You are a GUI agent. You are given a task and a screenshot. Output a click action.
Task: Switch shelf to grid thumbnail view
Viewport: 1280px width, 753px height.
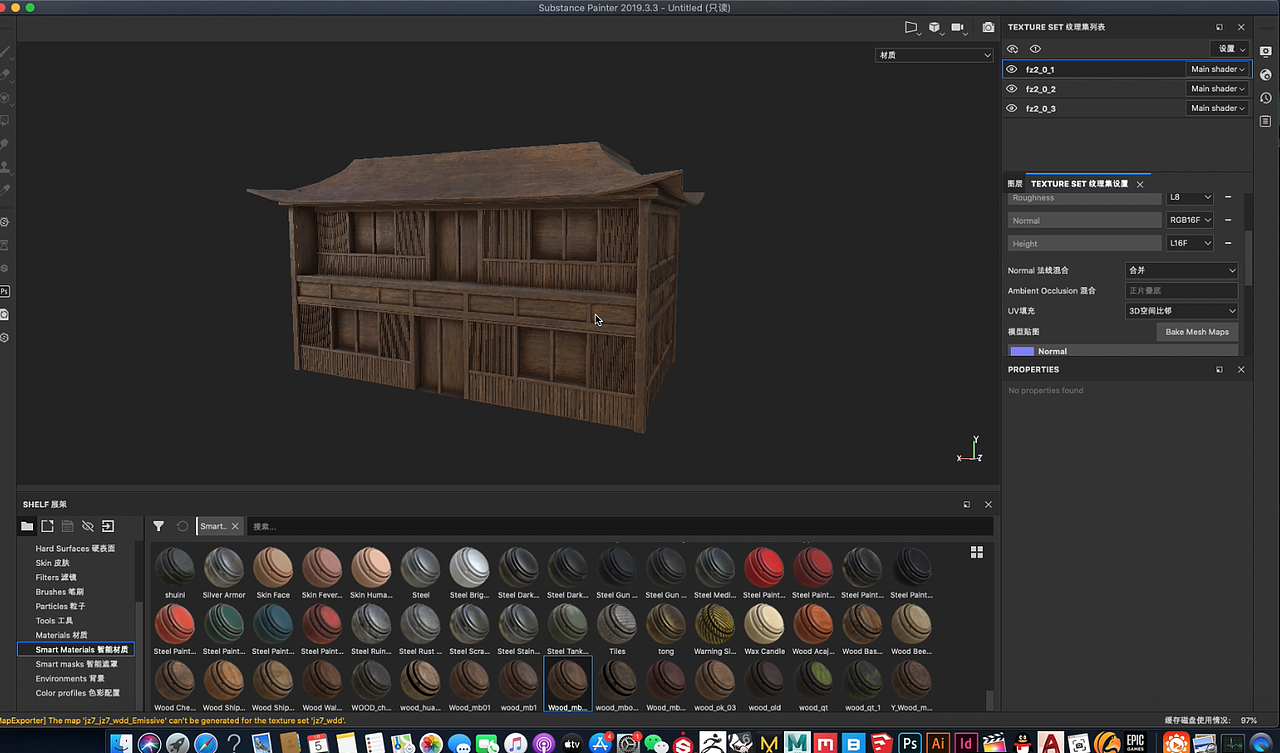point(977,552)
